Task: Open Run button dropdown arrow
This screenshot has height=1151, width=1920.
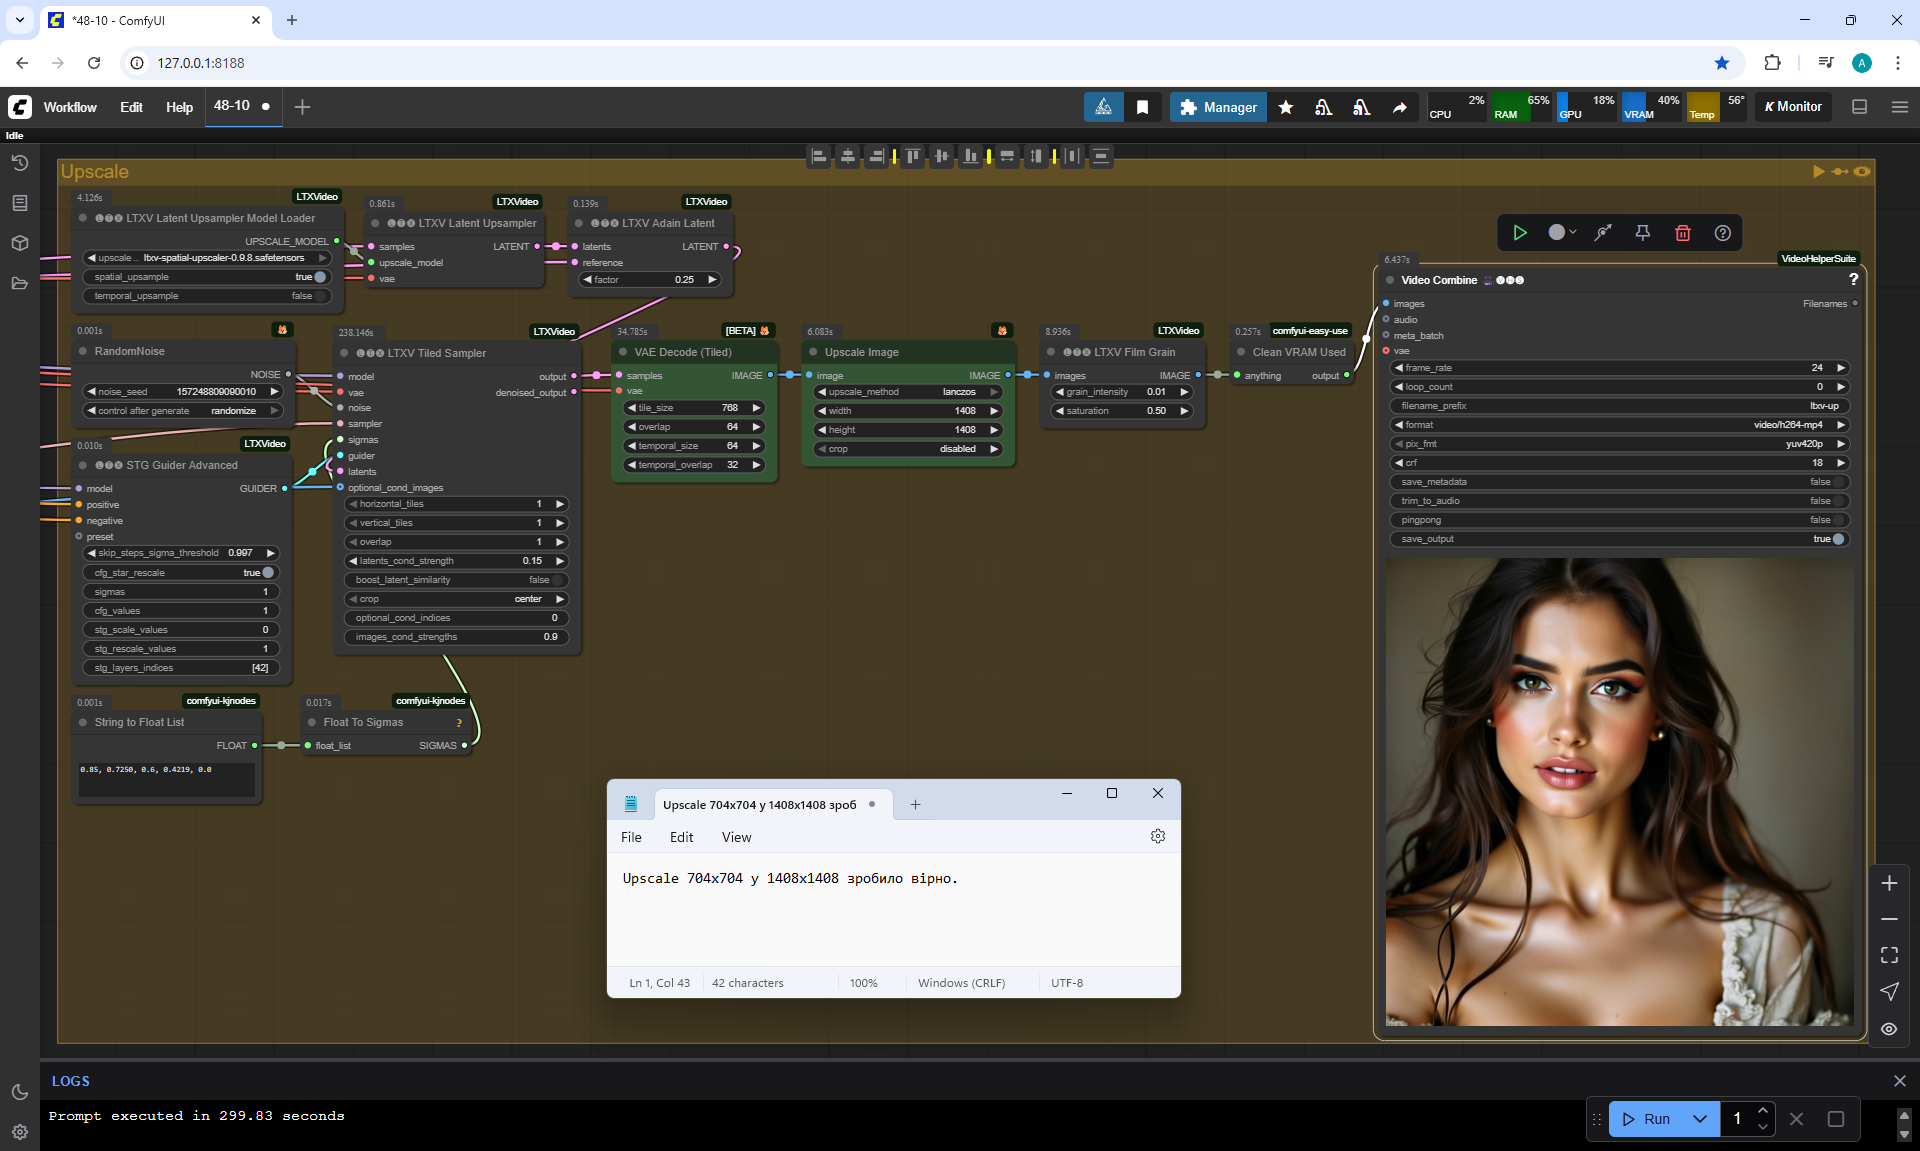Action: tap(1700, 1119)
